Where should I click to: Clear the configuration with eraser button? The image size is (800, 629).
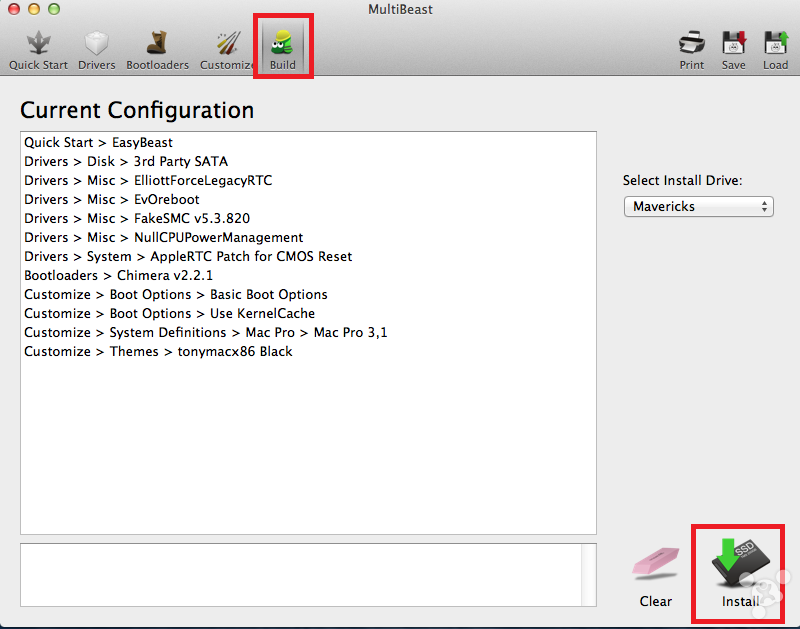click(656, 576)
